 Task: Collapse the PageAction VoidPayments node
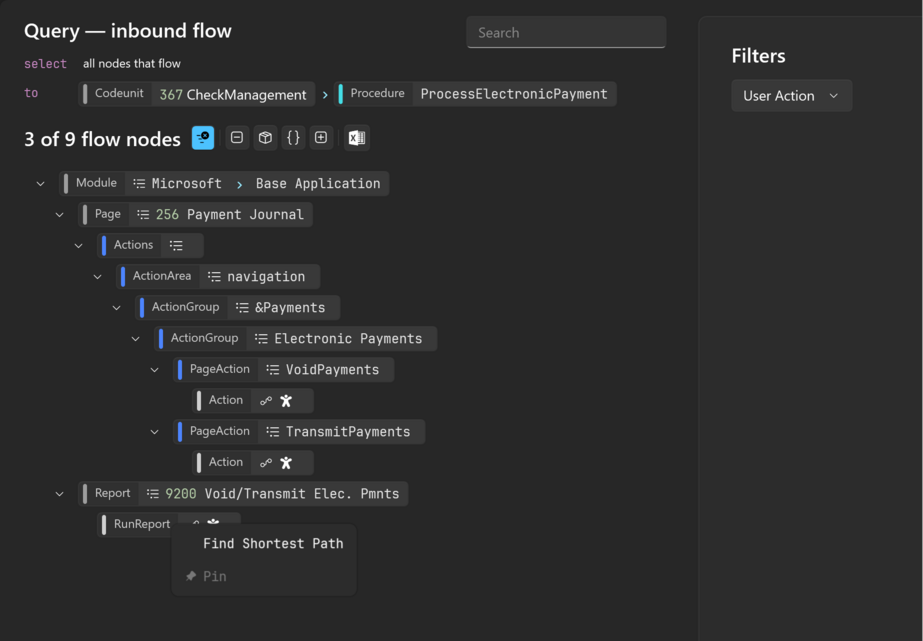pyautogui.click(x=154, y=370)
